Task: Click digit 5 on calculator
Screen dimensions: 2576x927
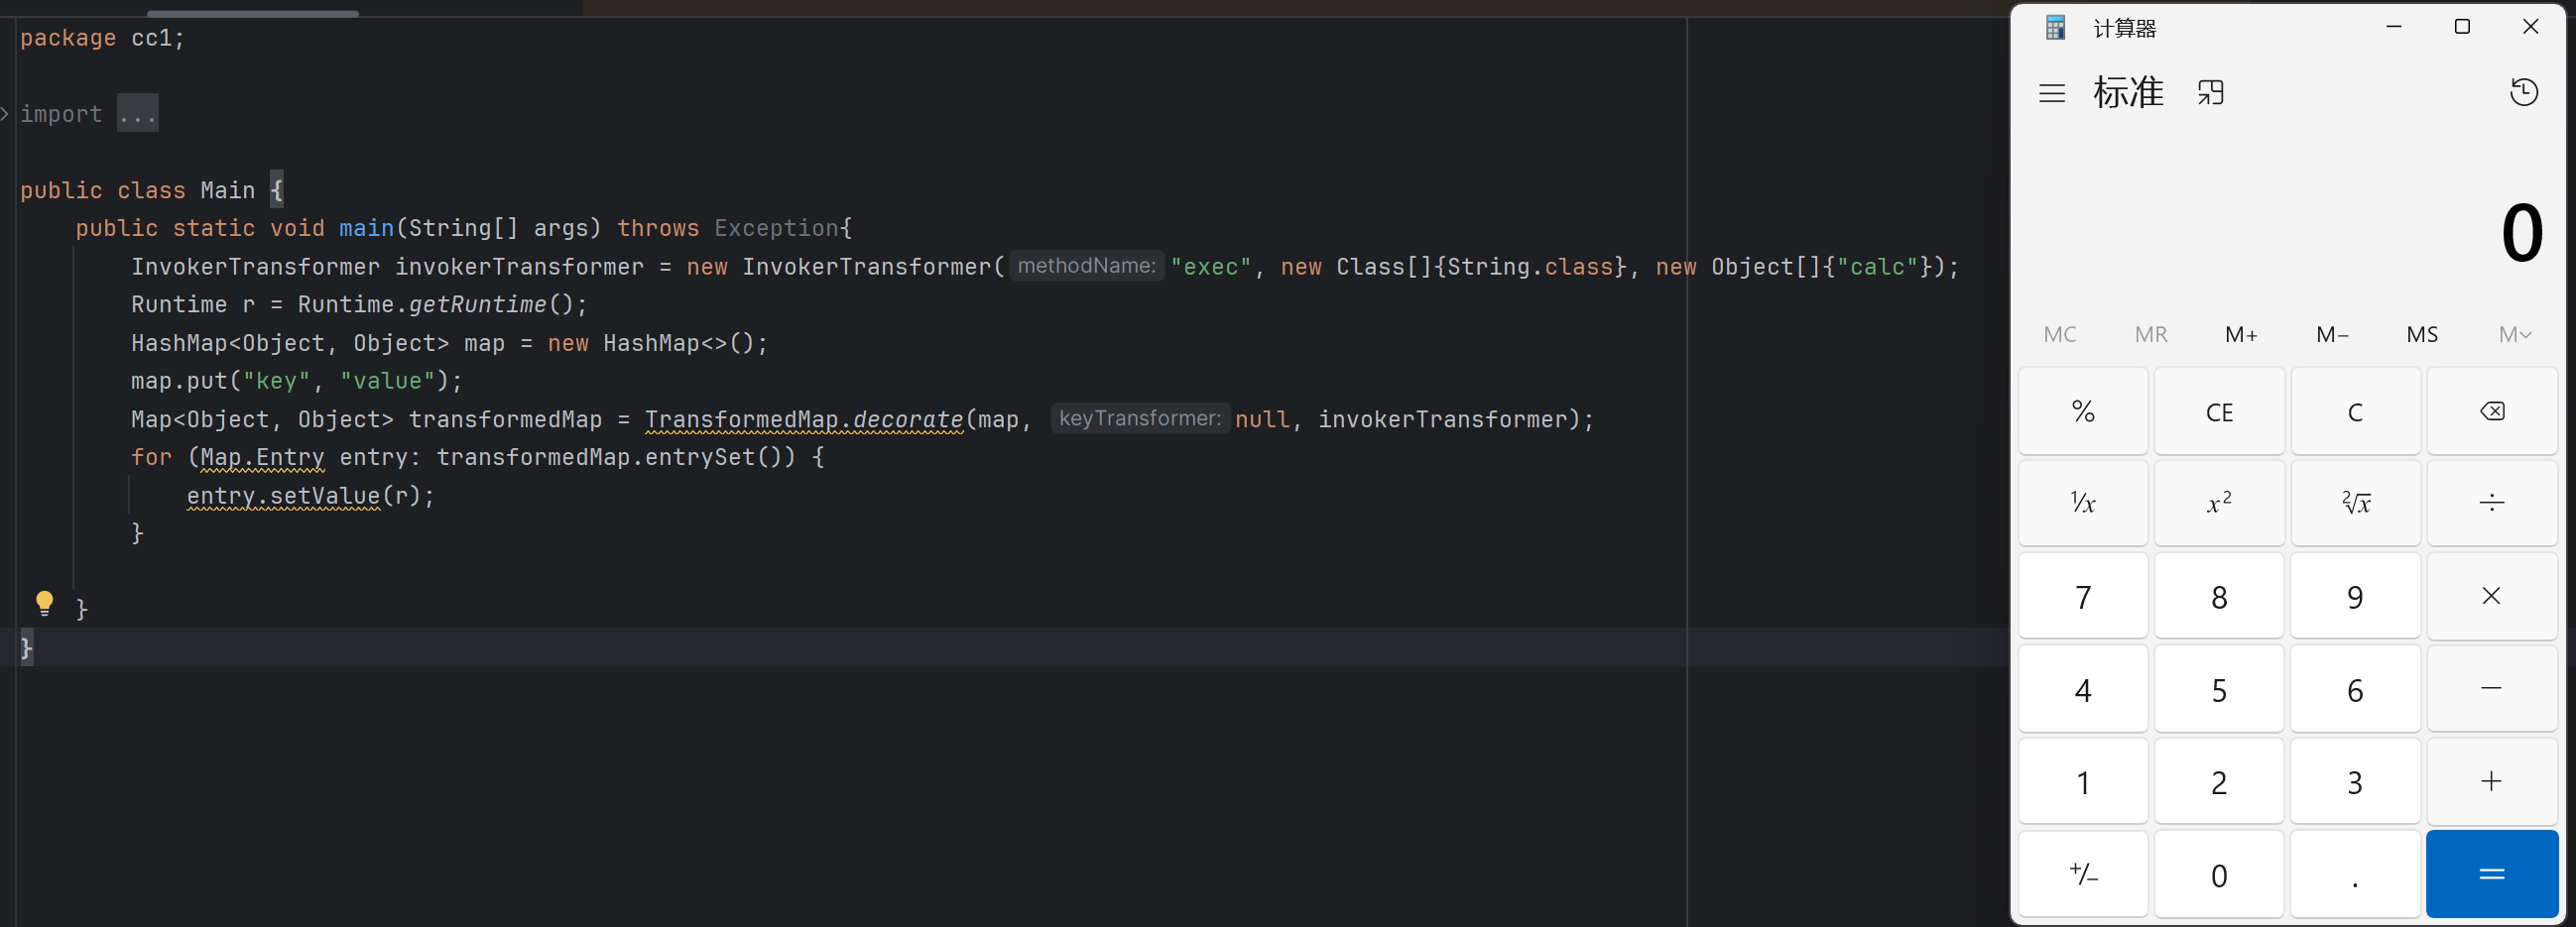Action: coord(2219,689)
